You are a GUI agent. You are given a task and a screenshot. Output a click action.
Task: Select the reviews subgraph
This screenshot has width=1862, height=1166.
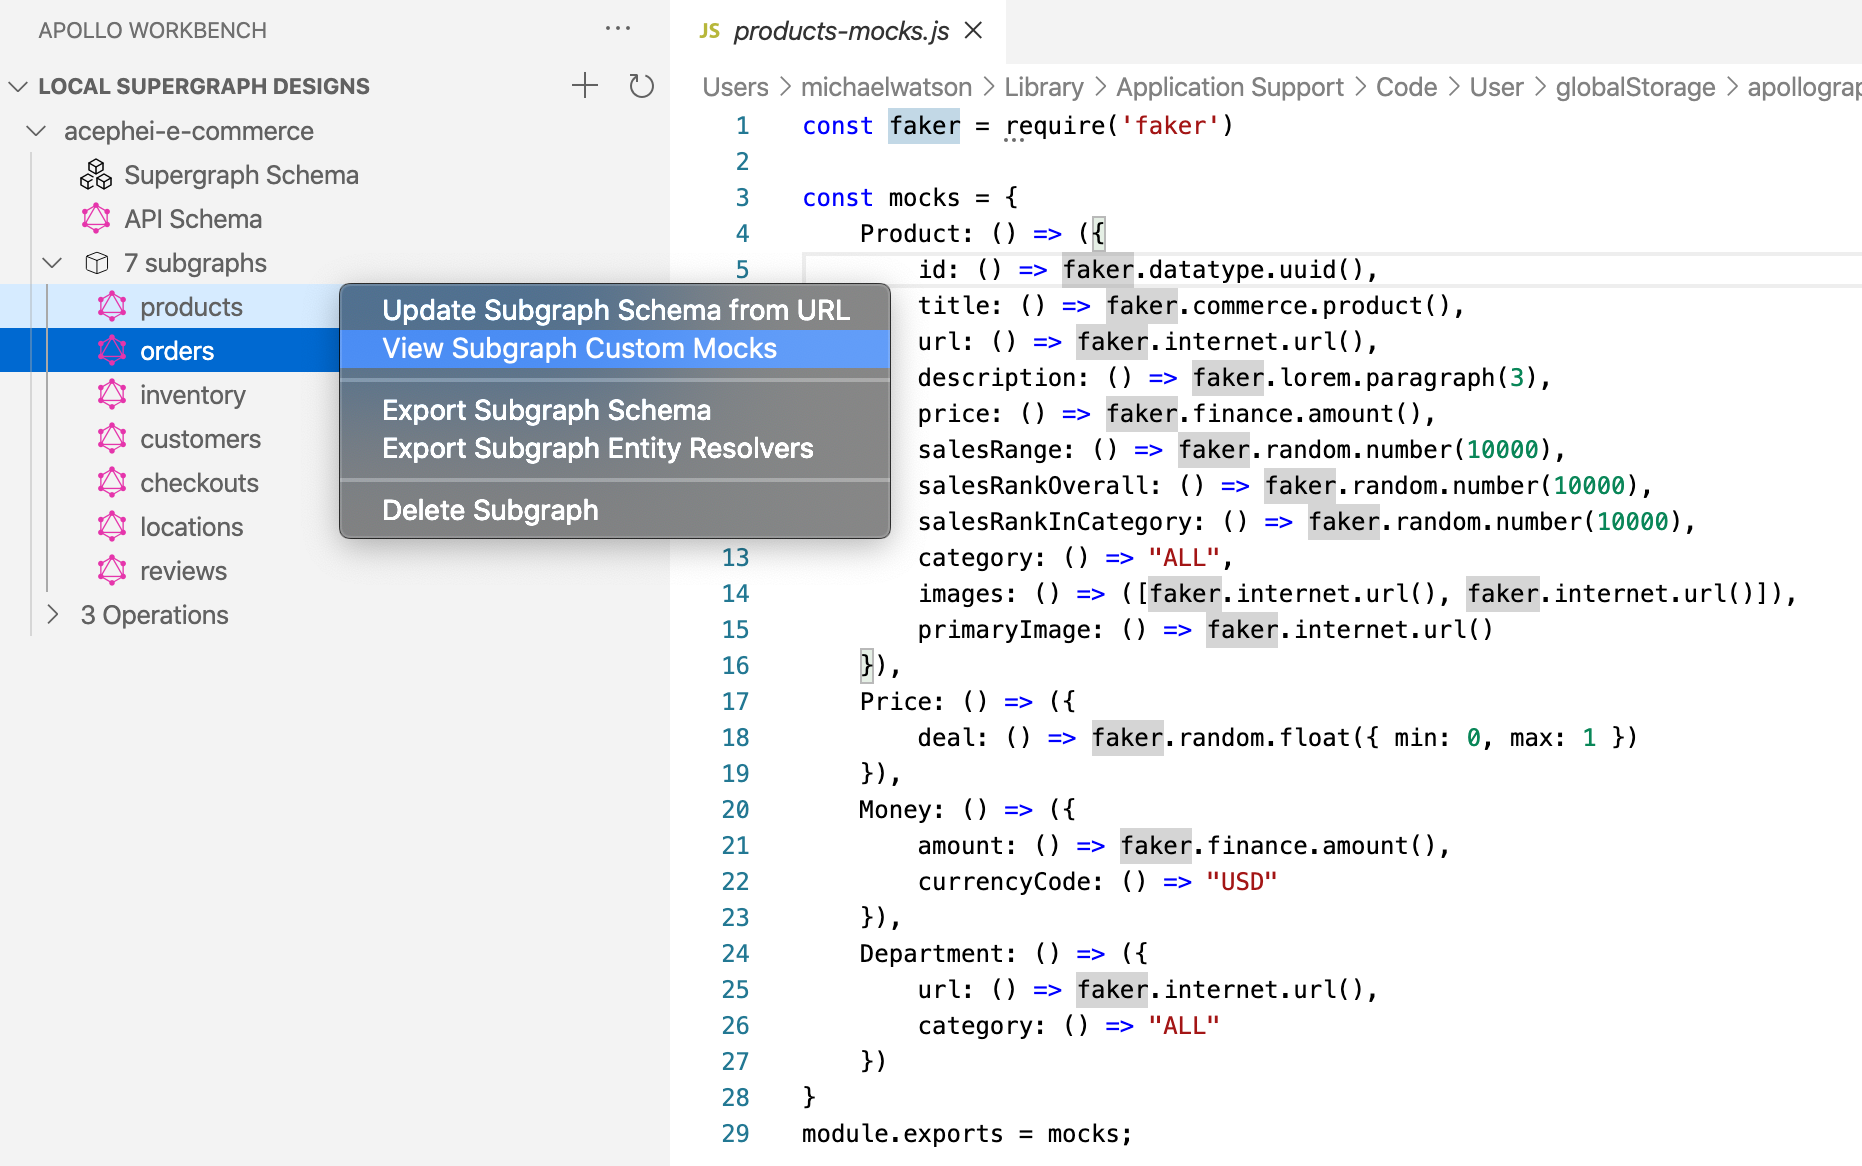[x=183, y=571]
